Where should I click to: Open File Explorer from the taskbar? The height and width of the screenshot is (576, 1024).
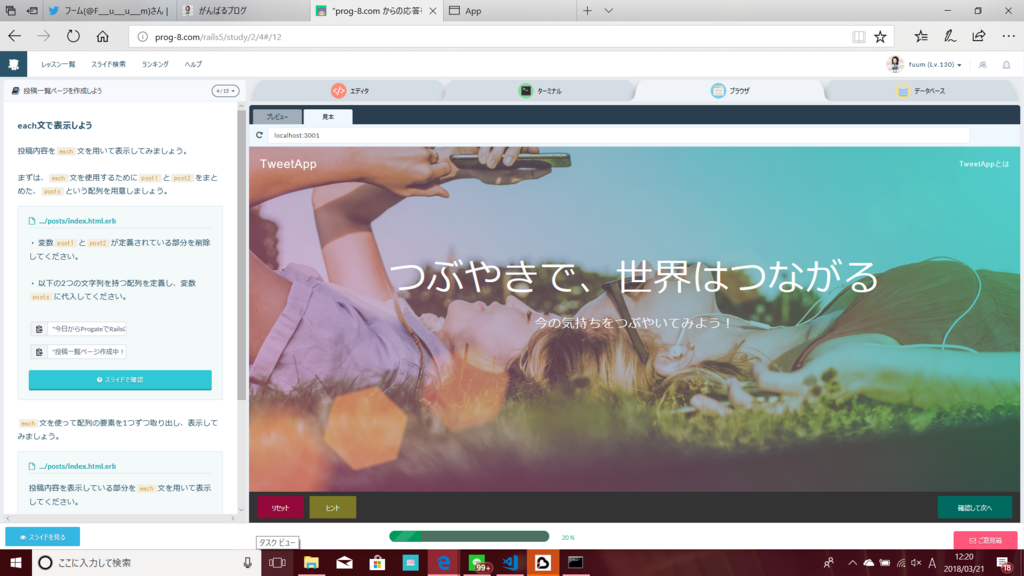click(x=311, y=562)
